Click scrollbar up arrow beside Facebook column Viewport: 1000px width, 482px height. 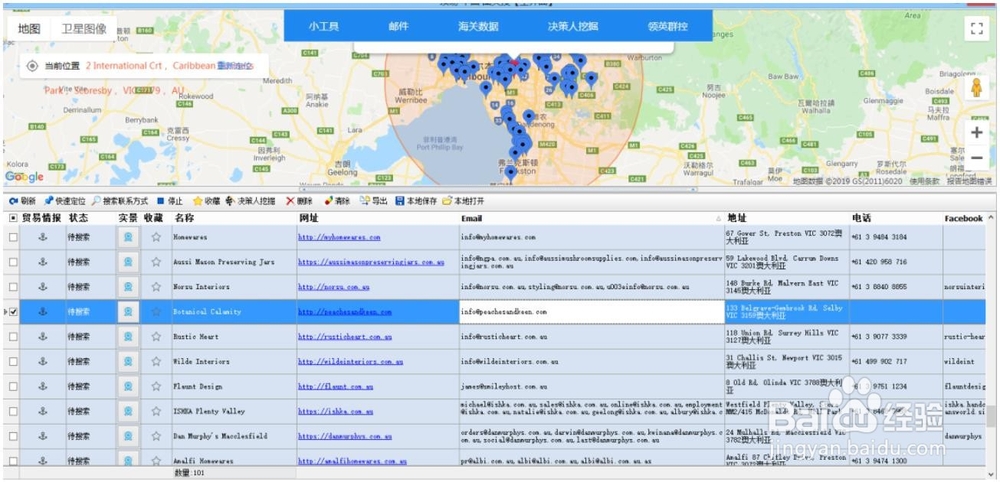[x=990, y=218]
